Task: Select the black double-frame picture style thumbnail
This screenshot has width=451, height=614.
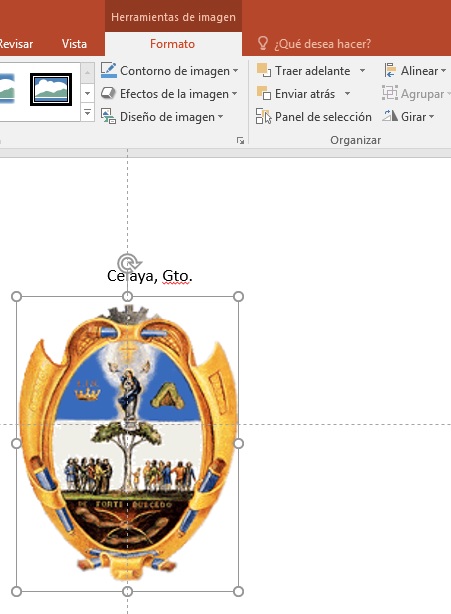Action: click(51, 89)
